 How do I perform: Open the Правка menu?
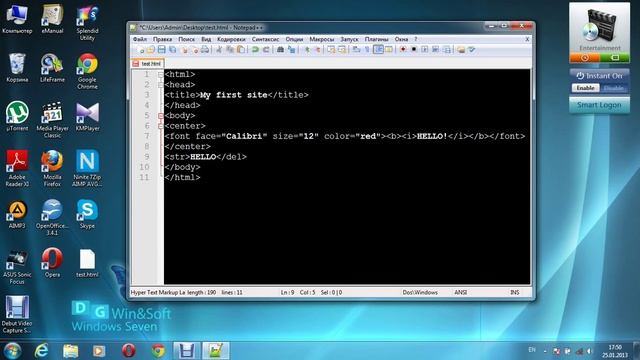click(x=162, y=39)
